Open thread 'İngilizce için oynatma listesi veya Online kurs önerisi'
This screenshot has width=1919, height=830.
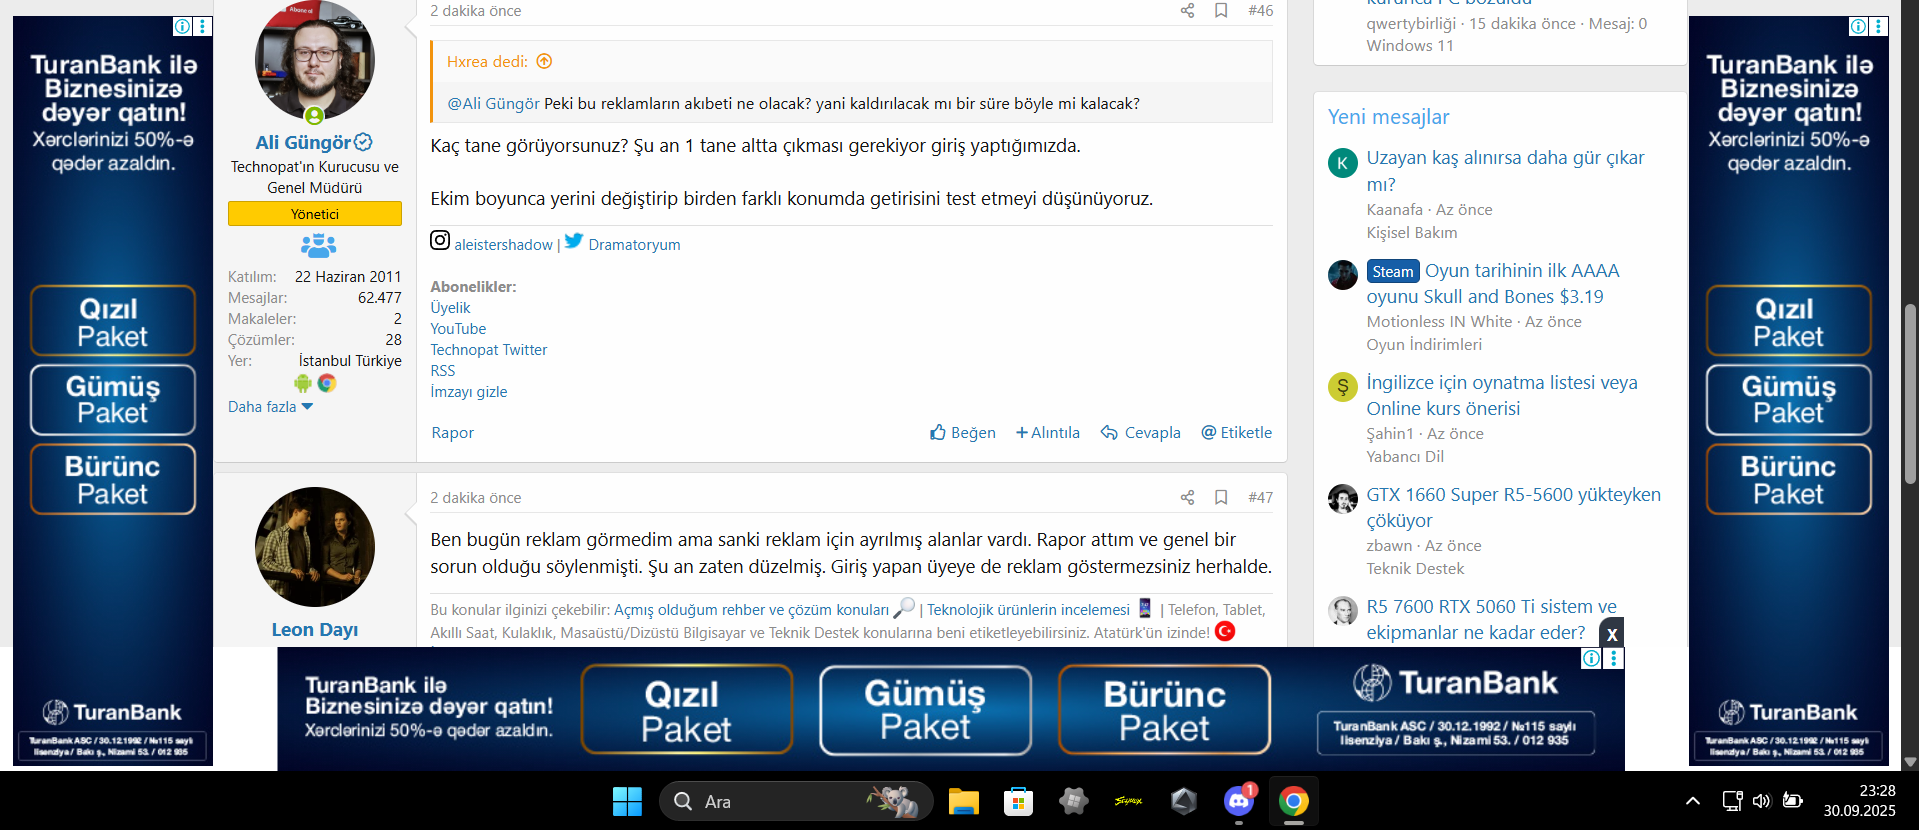coord(1502,395)
